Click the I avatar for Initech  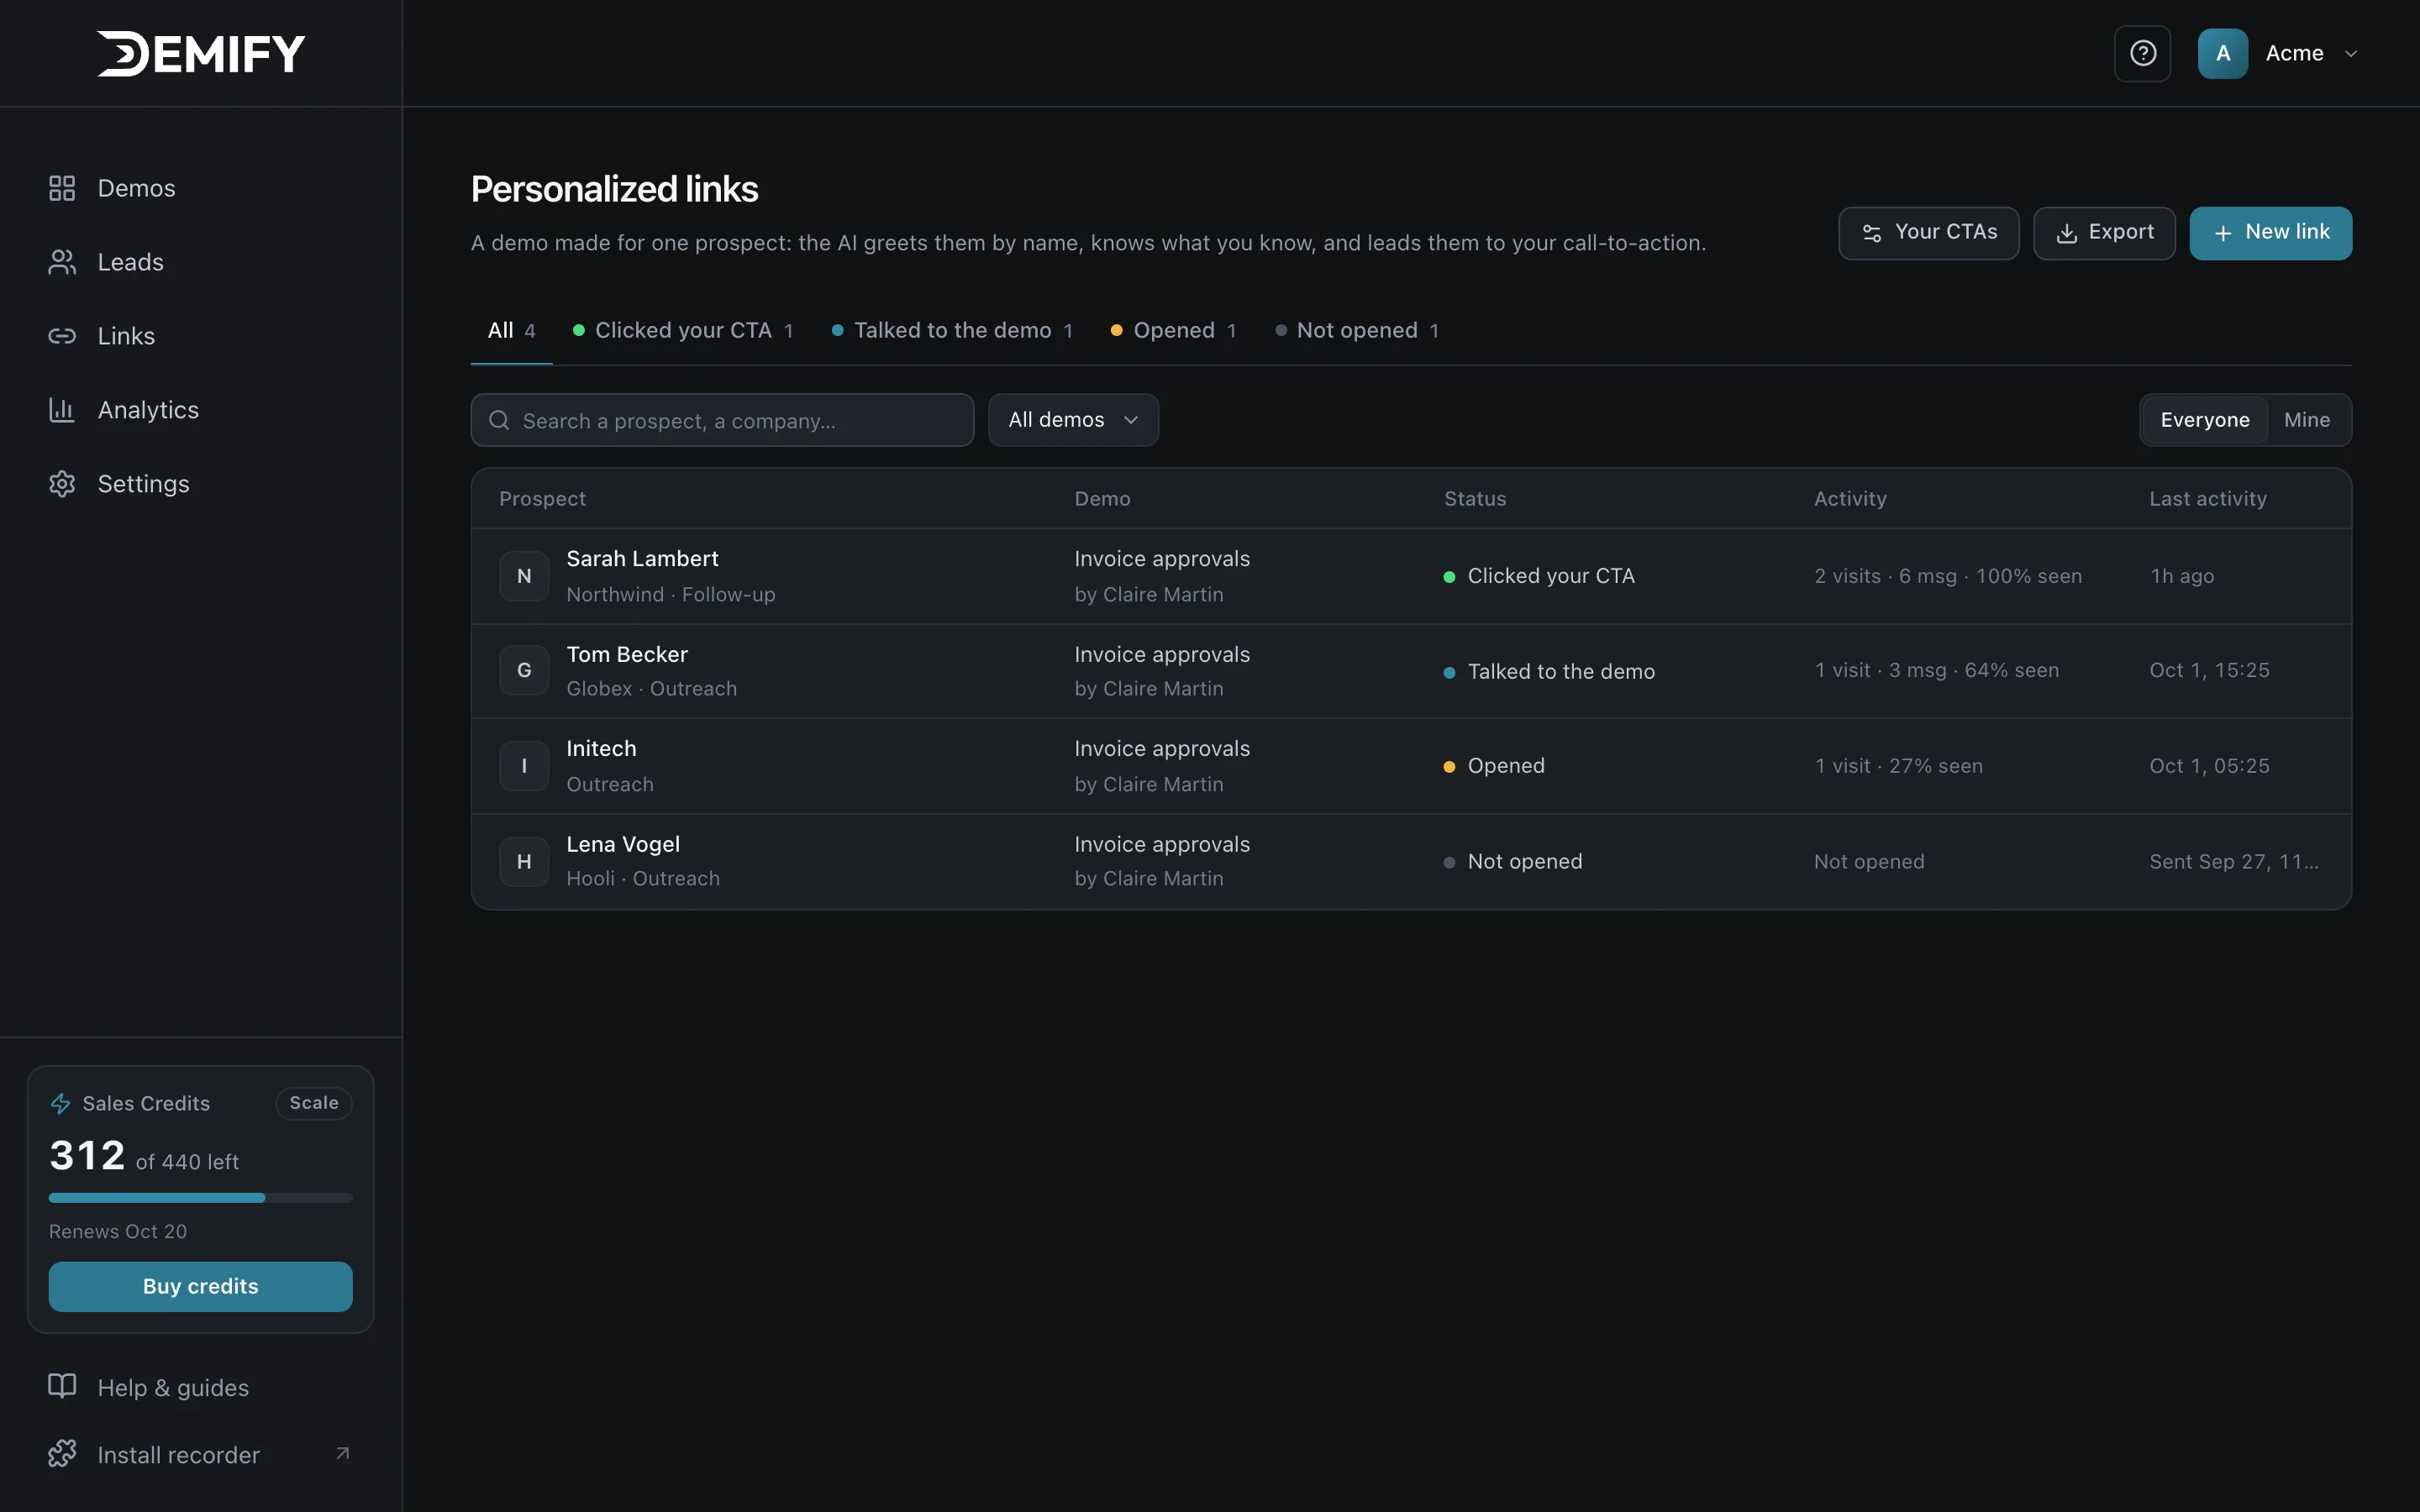(x=524, y=766)
